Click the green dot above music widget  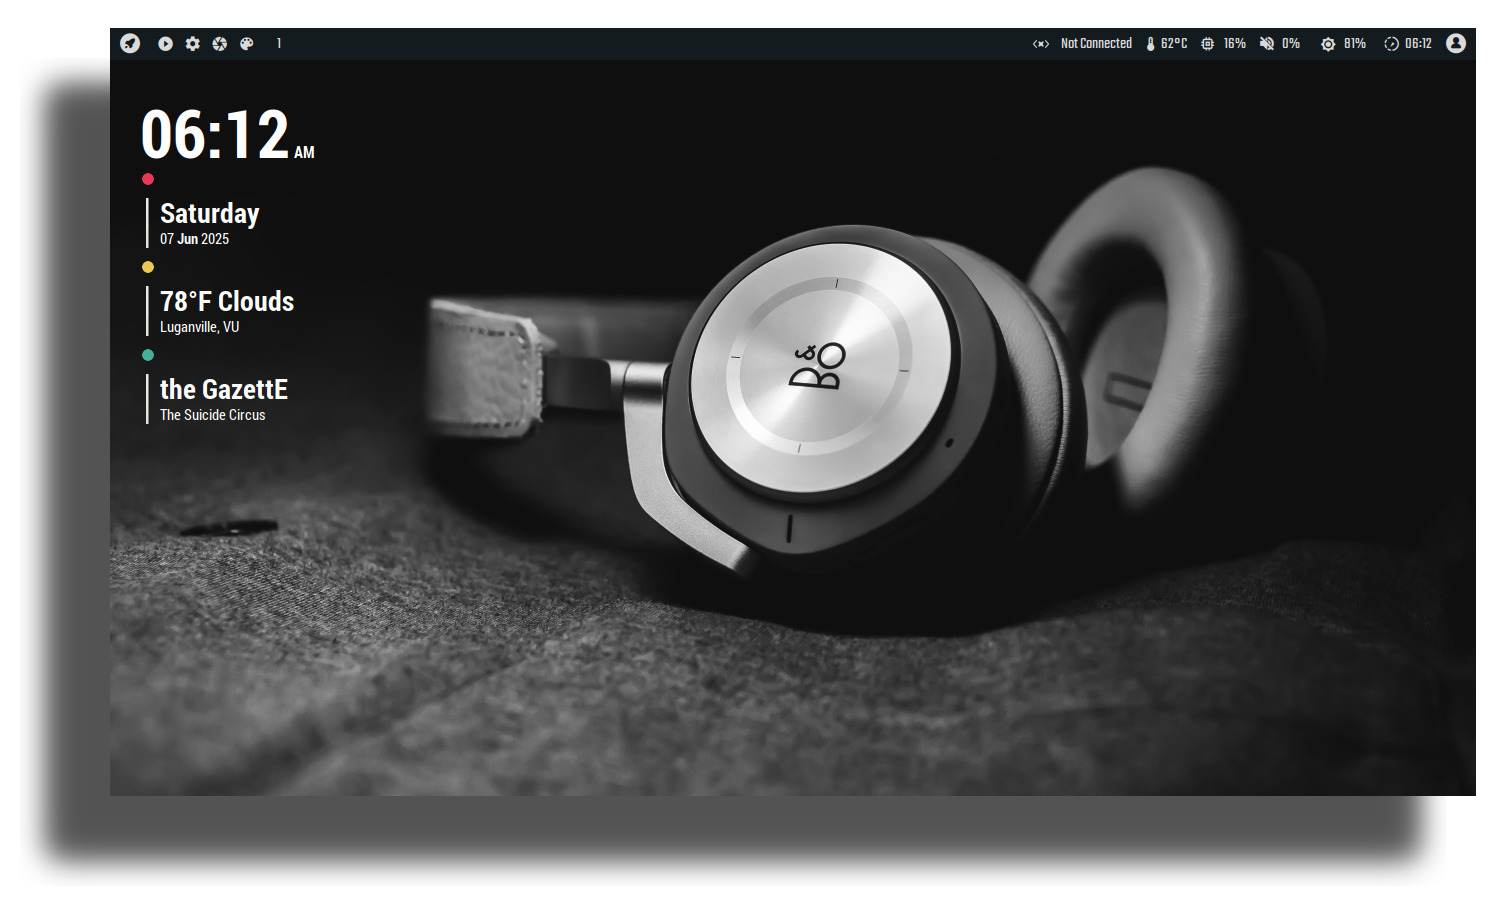click(148, 355)
